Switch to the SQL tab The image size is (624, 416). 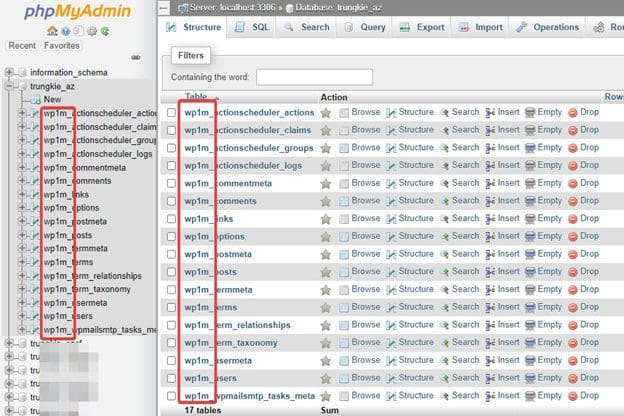pos(252,27)
